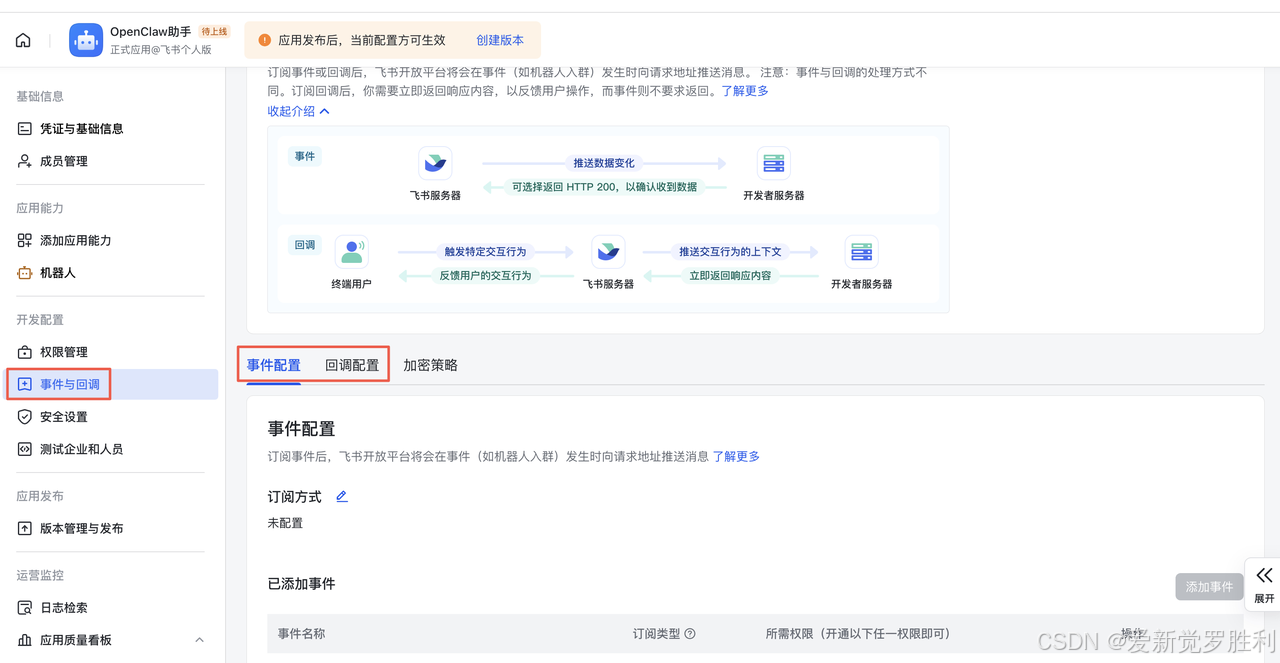Click the 已添加事件 heading
This screenshot has width=1280, height=663.
(301, 583)
